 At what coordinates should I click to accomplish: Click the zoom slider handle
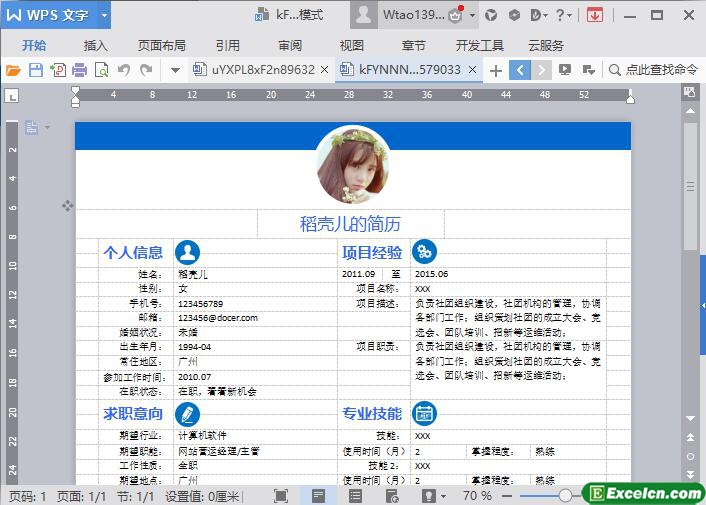pos(566,496)
